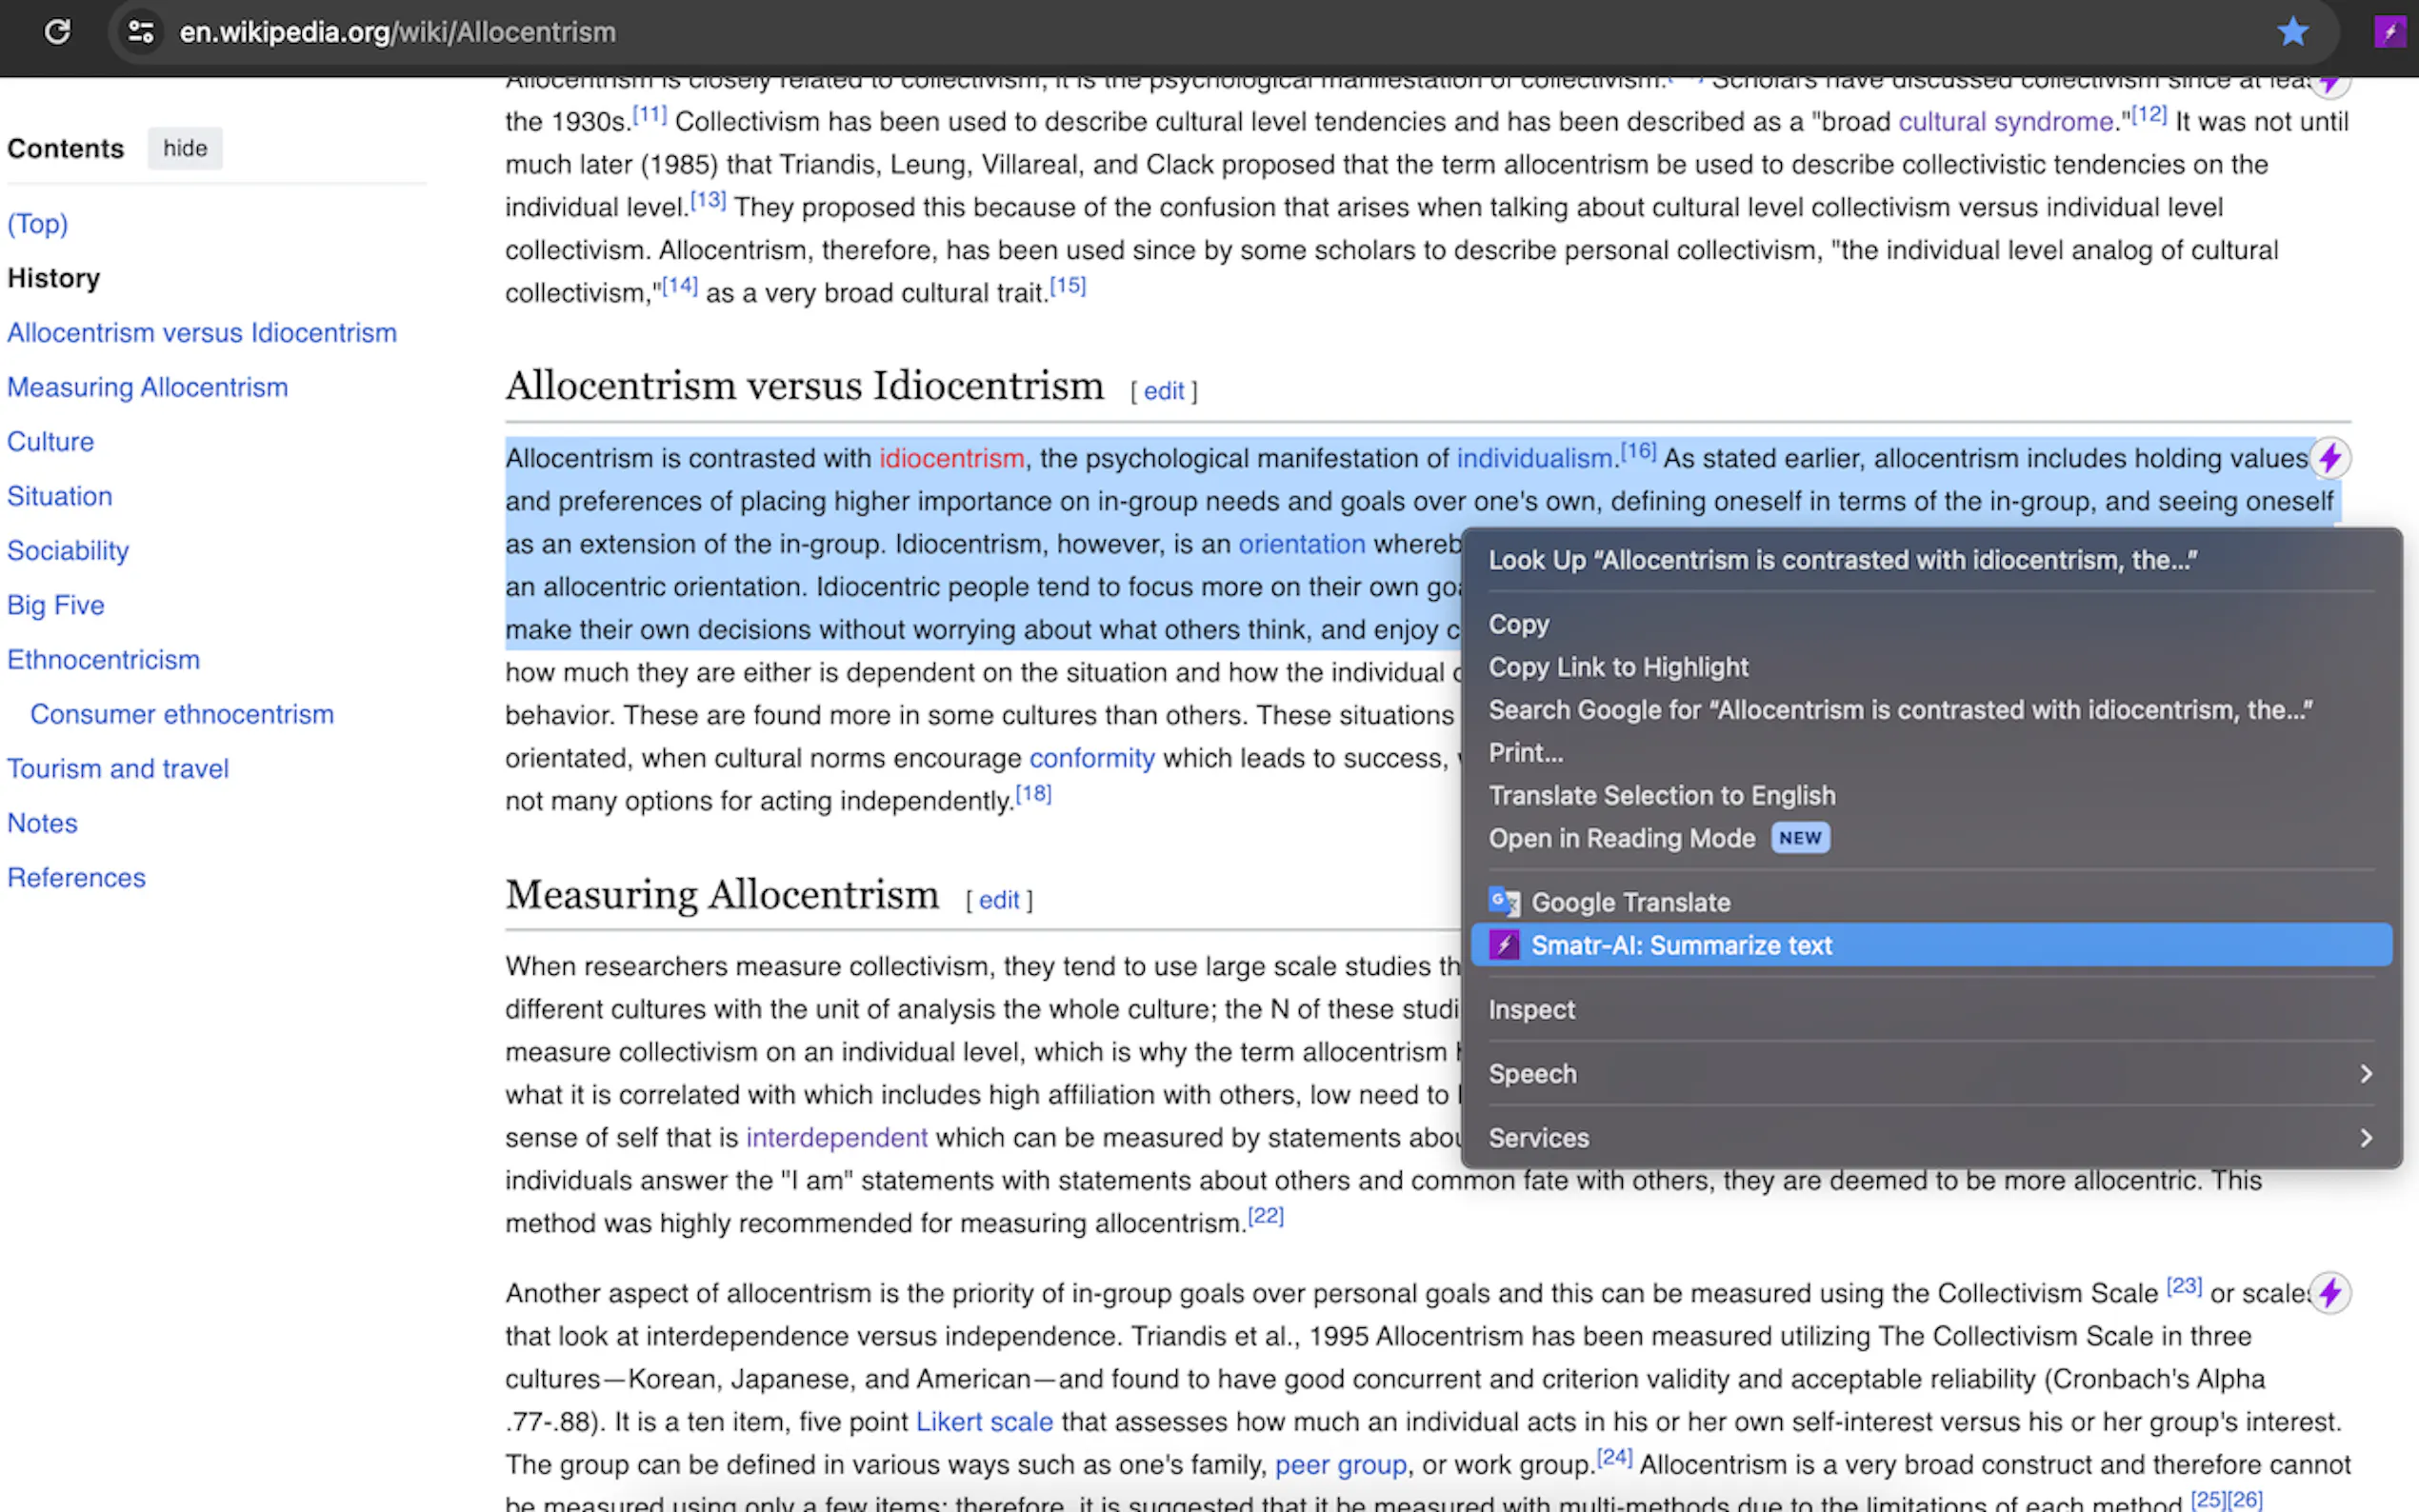Choose Copy Link to Highlight
2419x1512 pixels.
1618,667
